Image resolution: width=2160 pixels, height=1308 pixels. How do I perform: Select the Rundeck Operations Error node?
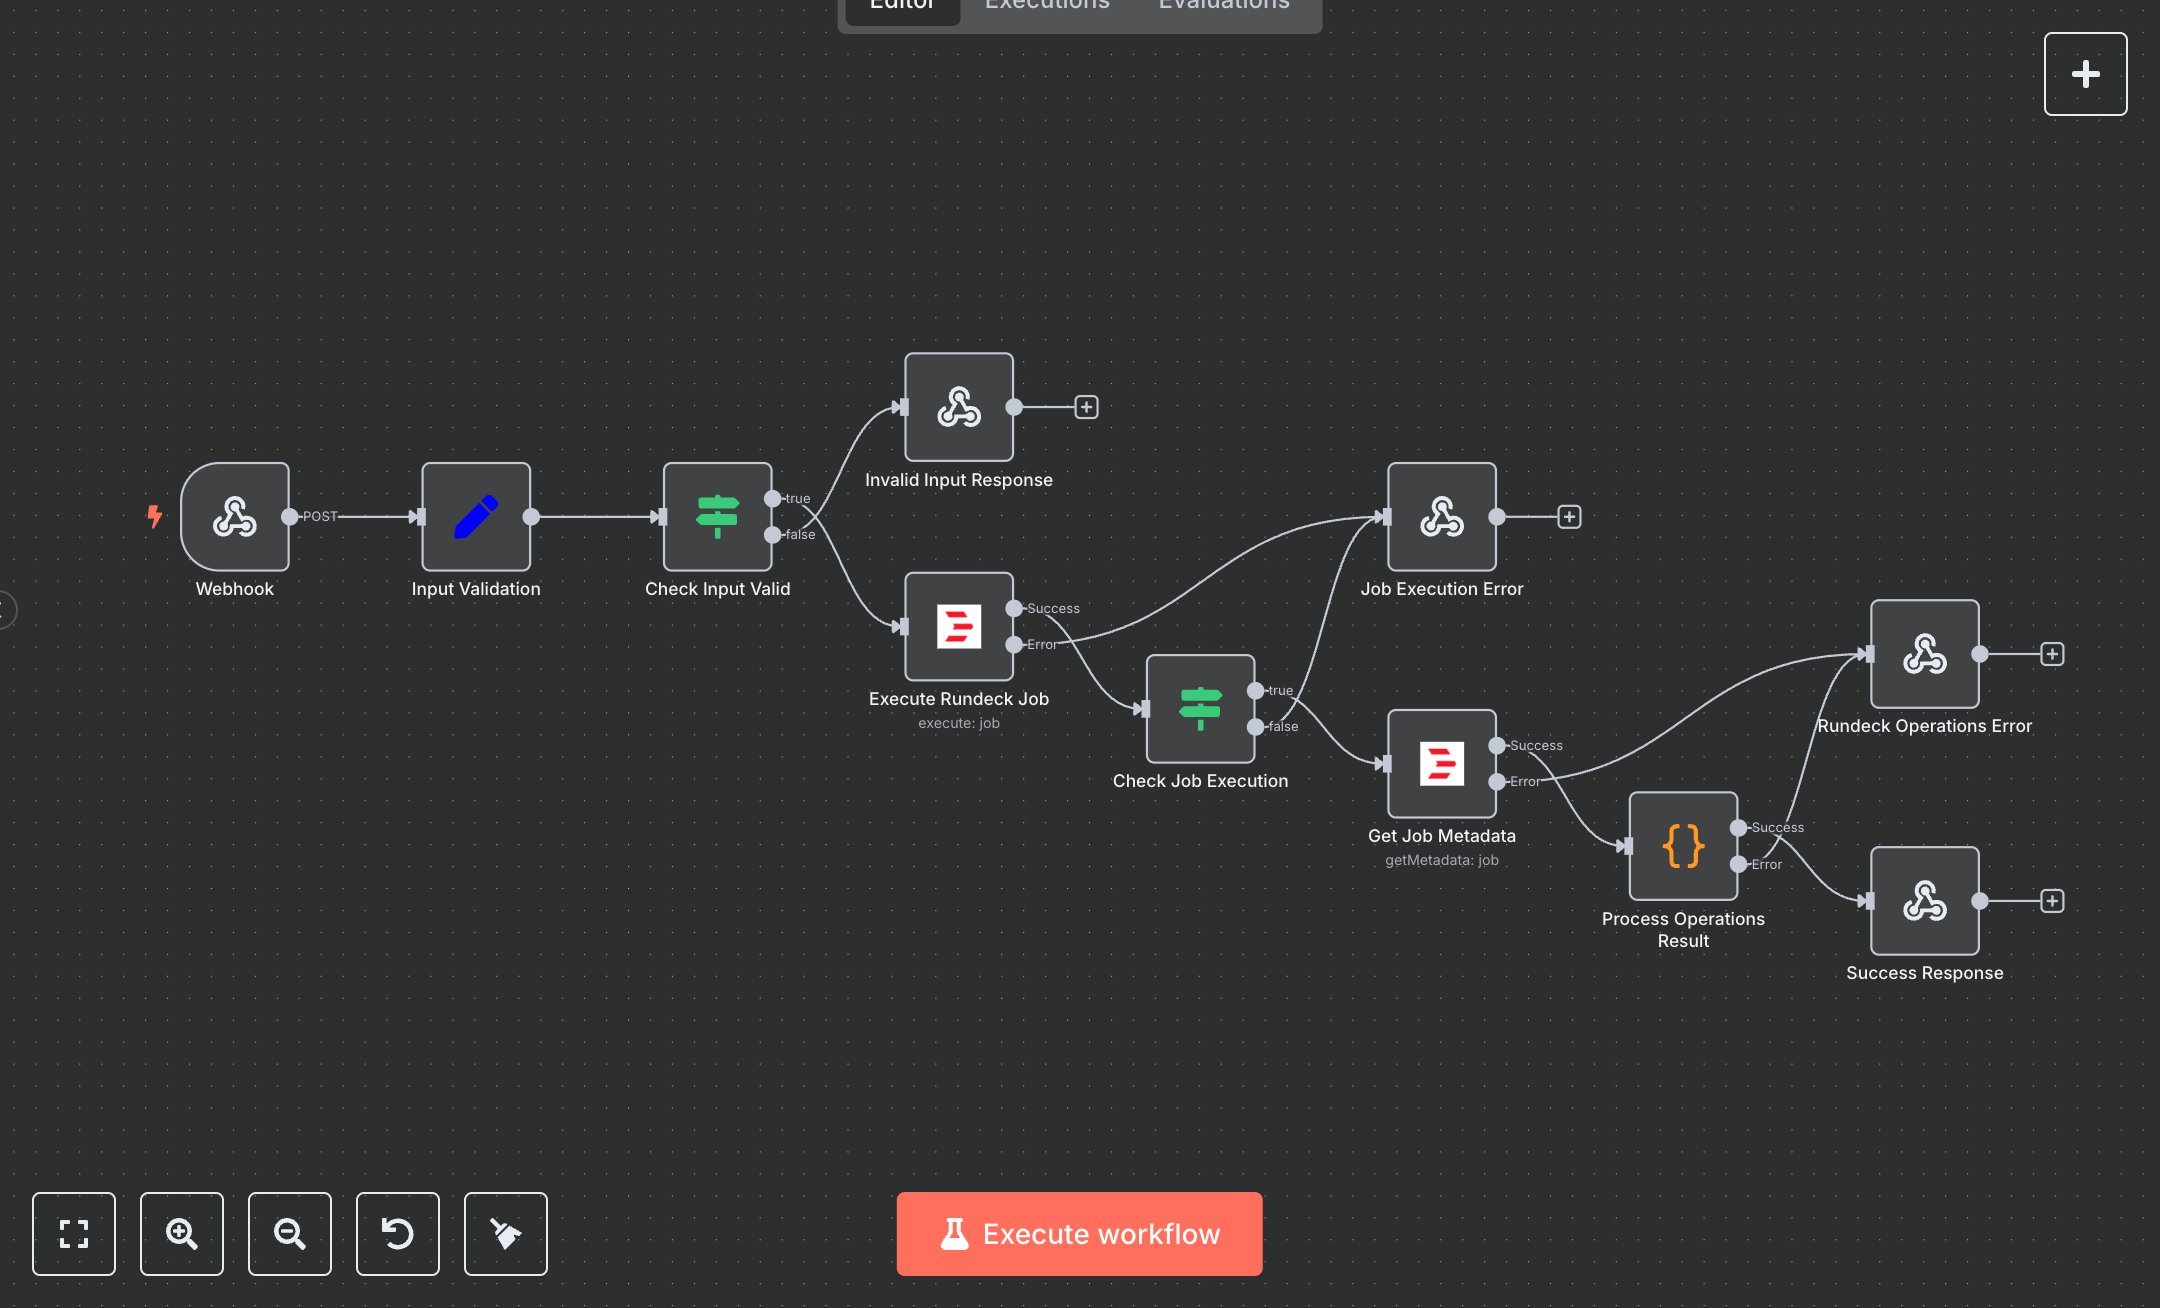pyautogui.click(x=1923, y=655)
